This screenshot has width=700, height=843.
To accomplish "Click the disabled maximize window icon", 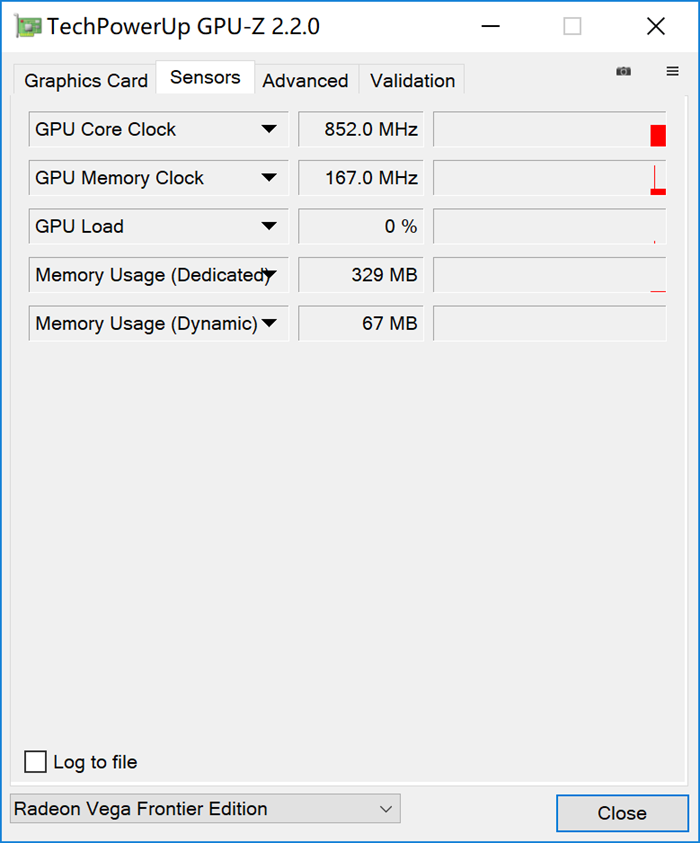I will [x=572, y=26].
